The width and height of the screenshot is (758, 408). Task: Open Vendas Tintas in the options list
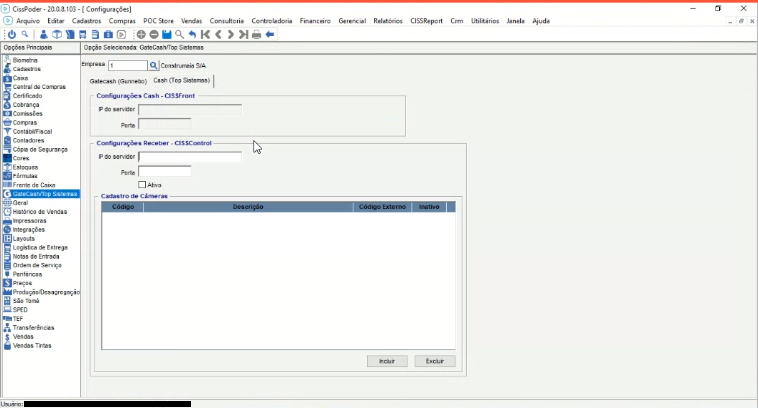pos(32,345)
